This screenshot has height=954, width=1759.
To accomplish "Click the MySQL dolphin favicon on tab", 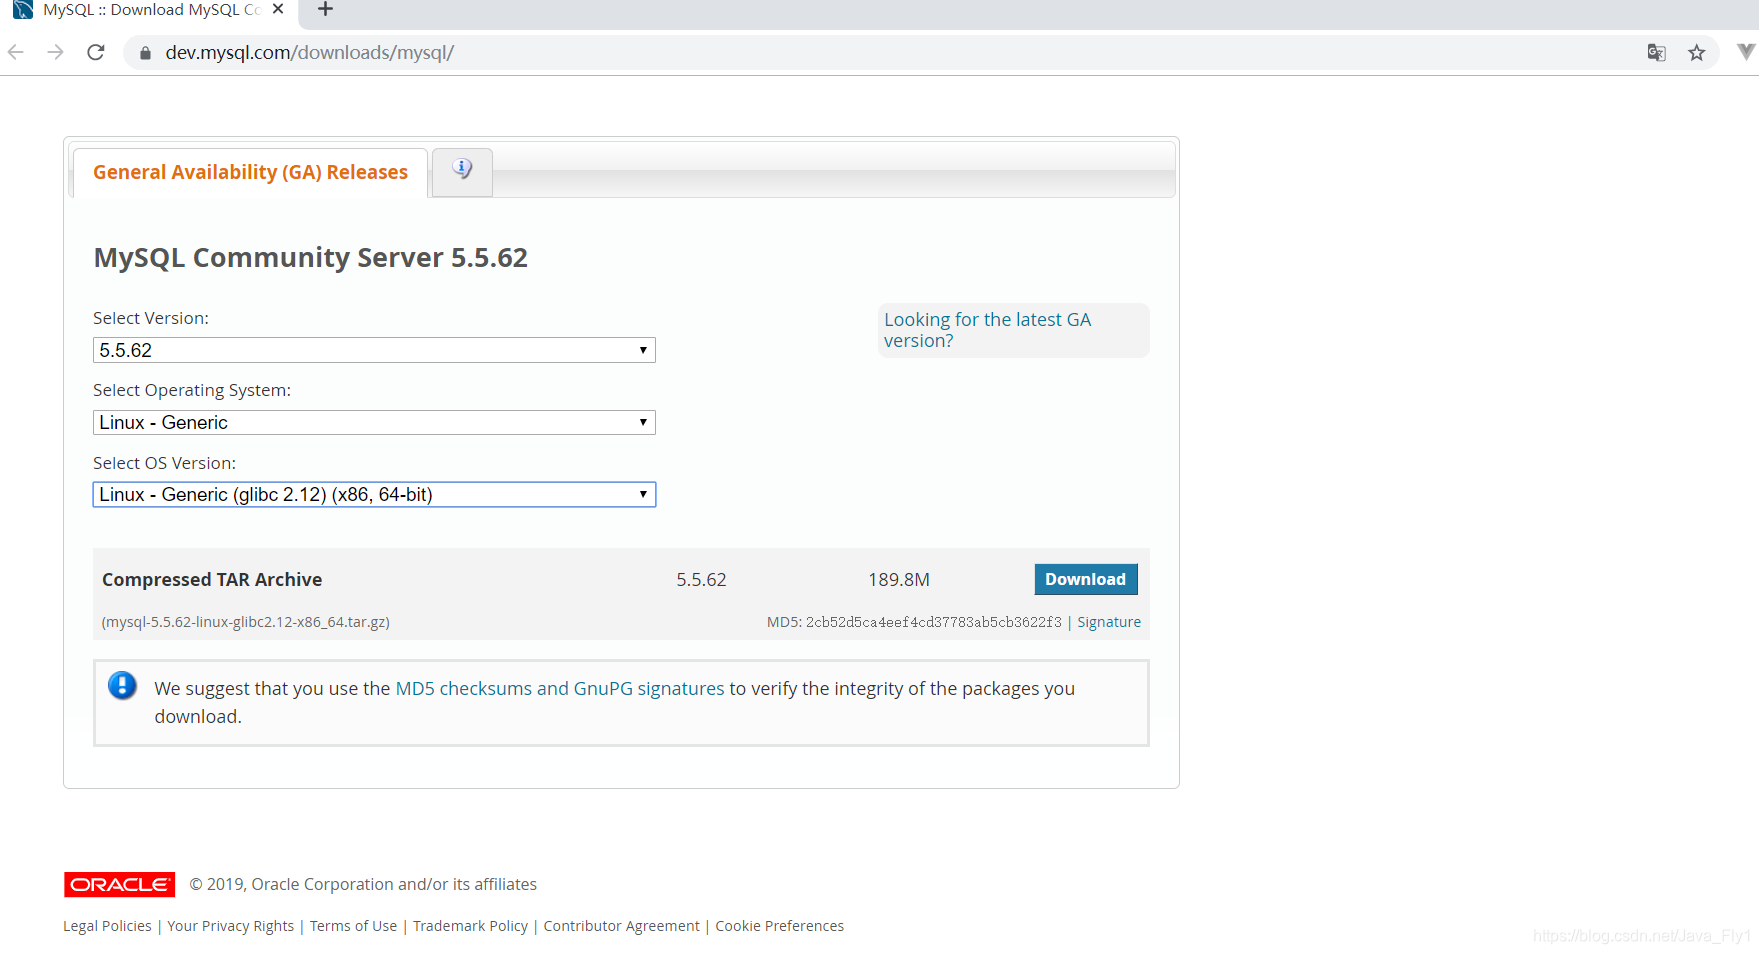I will click(22, 10).
